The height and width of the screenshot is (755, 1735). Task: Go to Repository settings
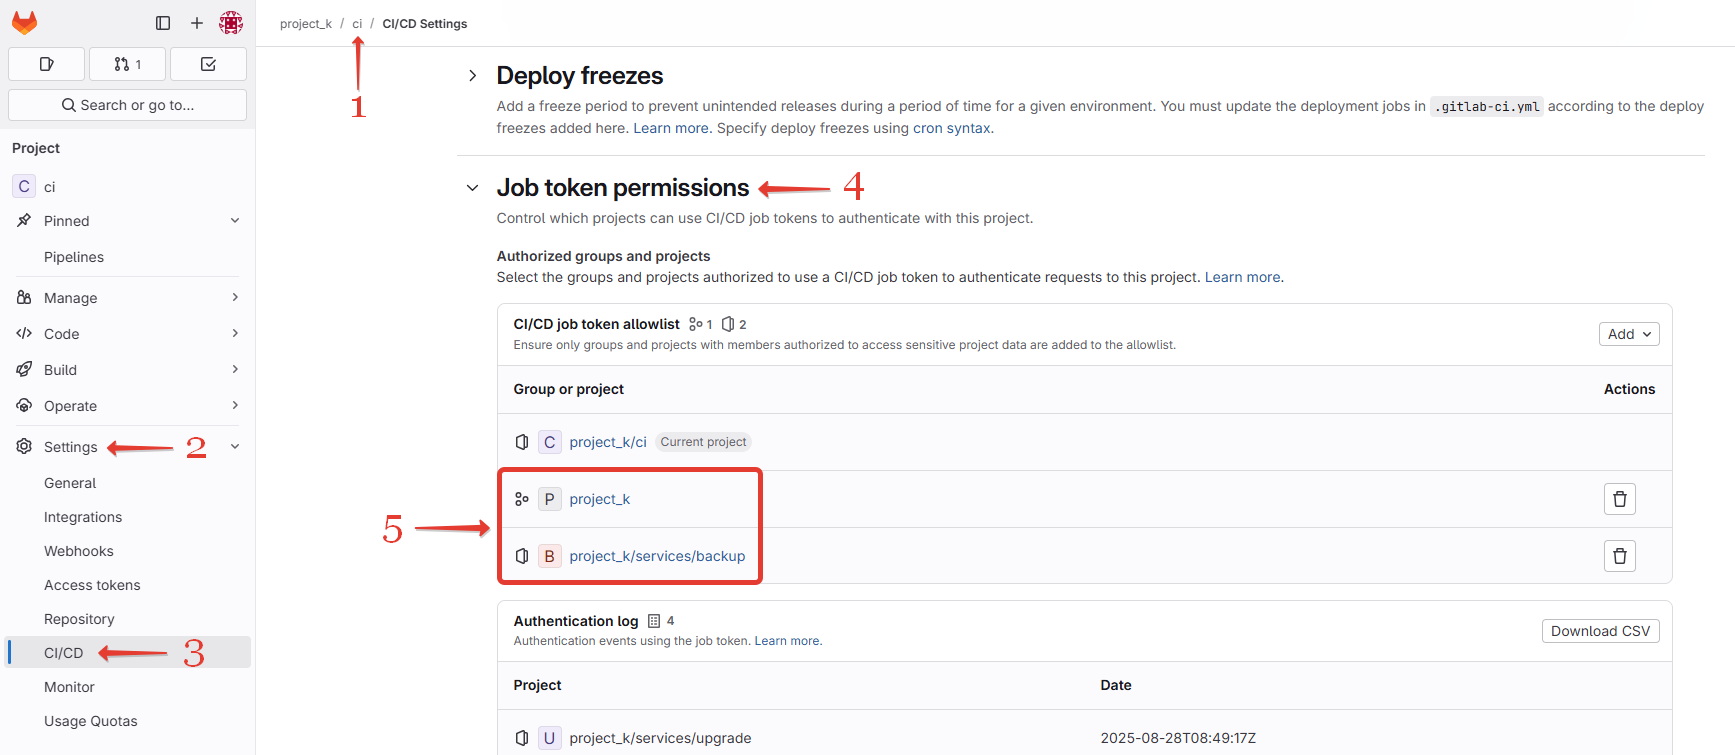point(79,619)
